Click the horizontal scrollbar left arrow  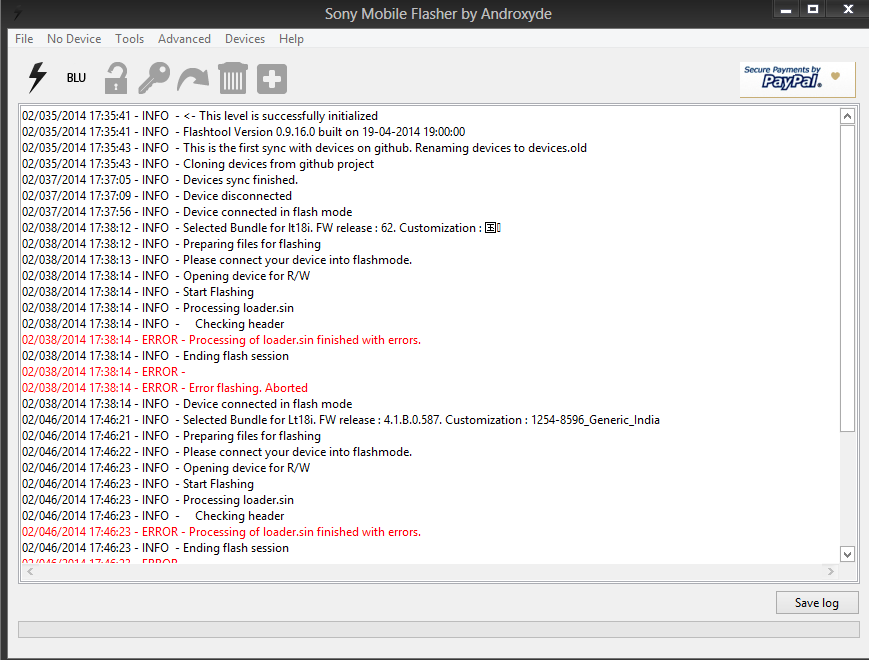(x=30, y=571)
